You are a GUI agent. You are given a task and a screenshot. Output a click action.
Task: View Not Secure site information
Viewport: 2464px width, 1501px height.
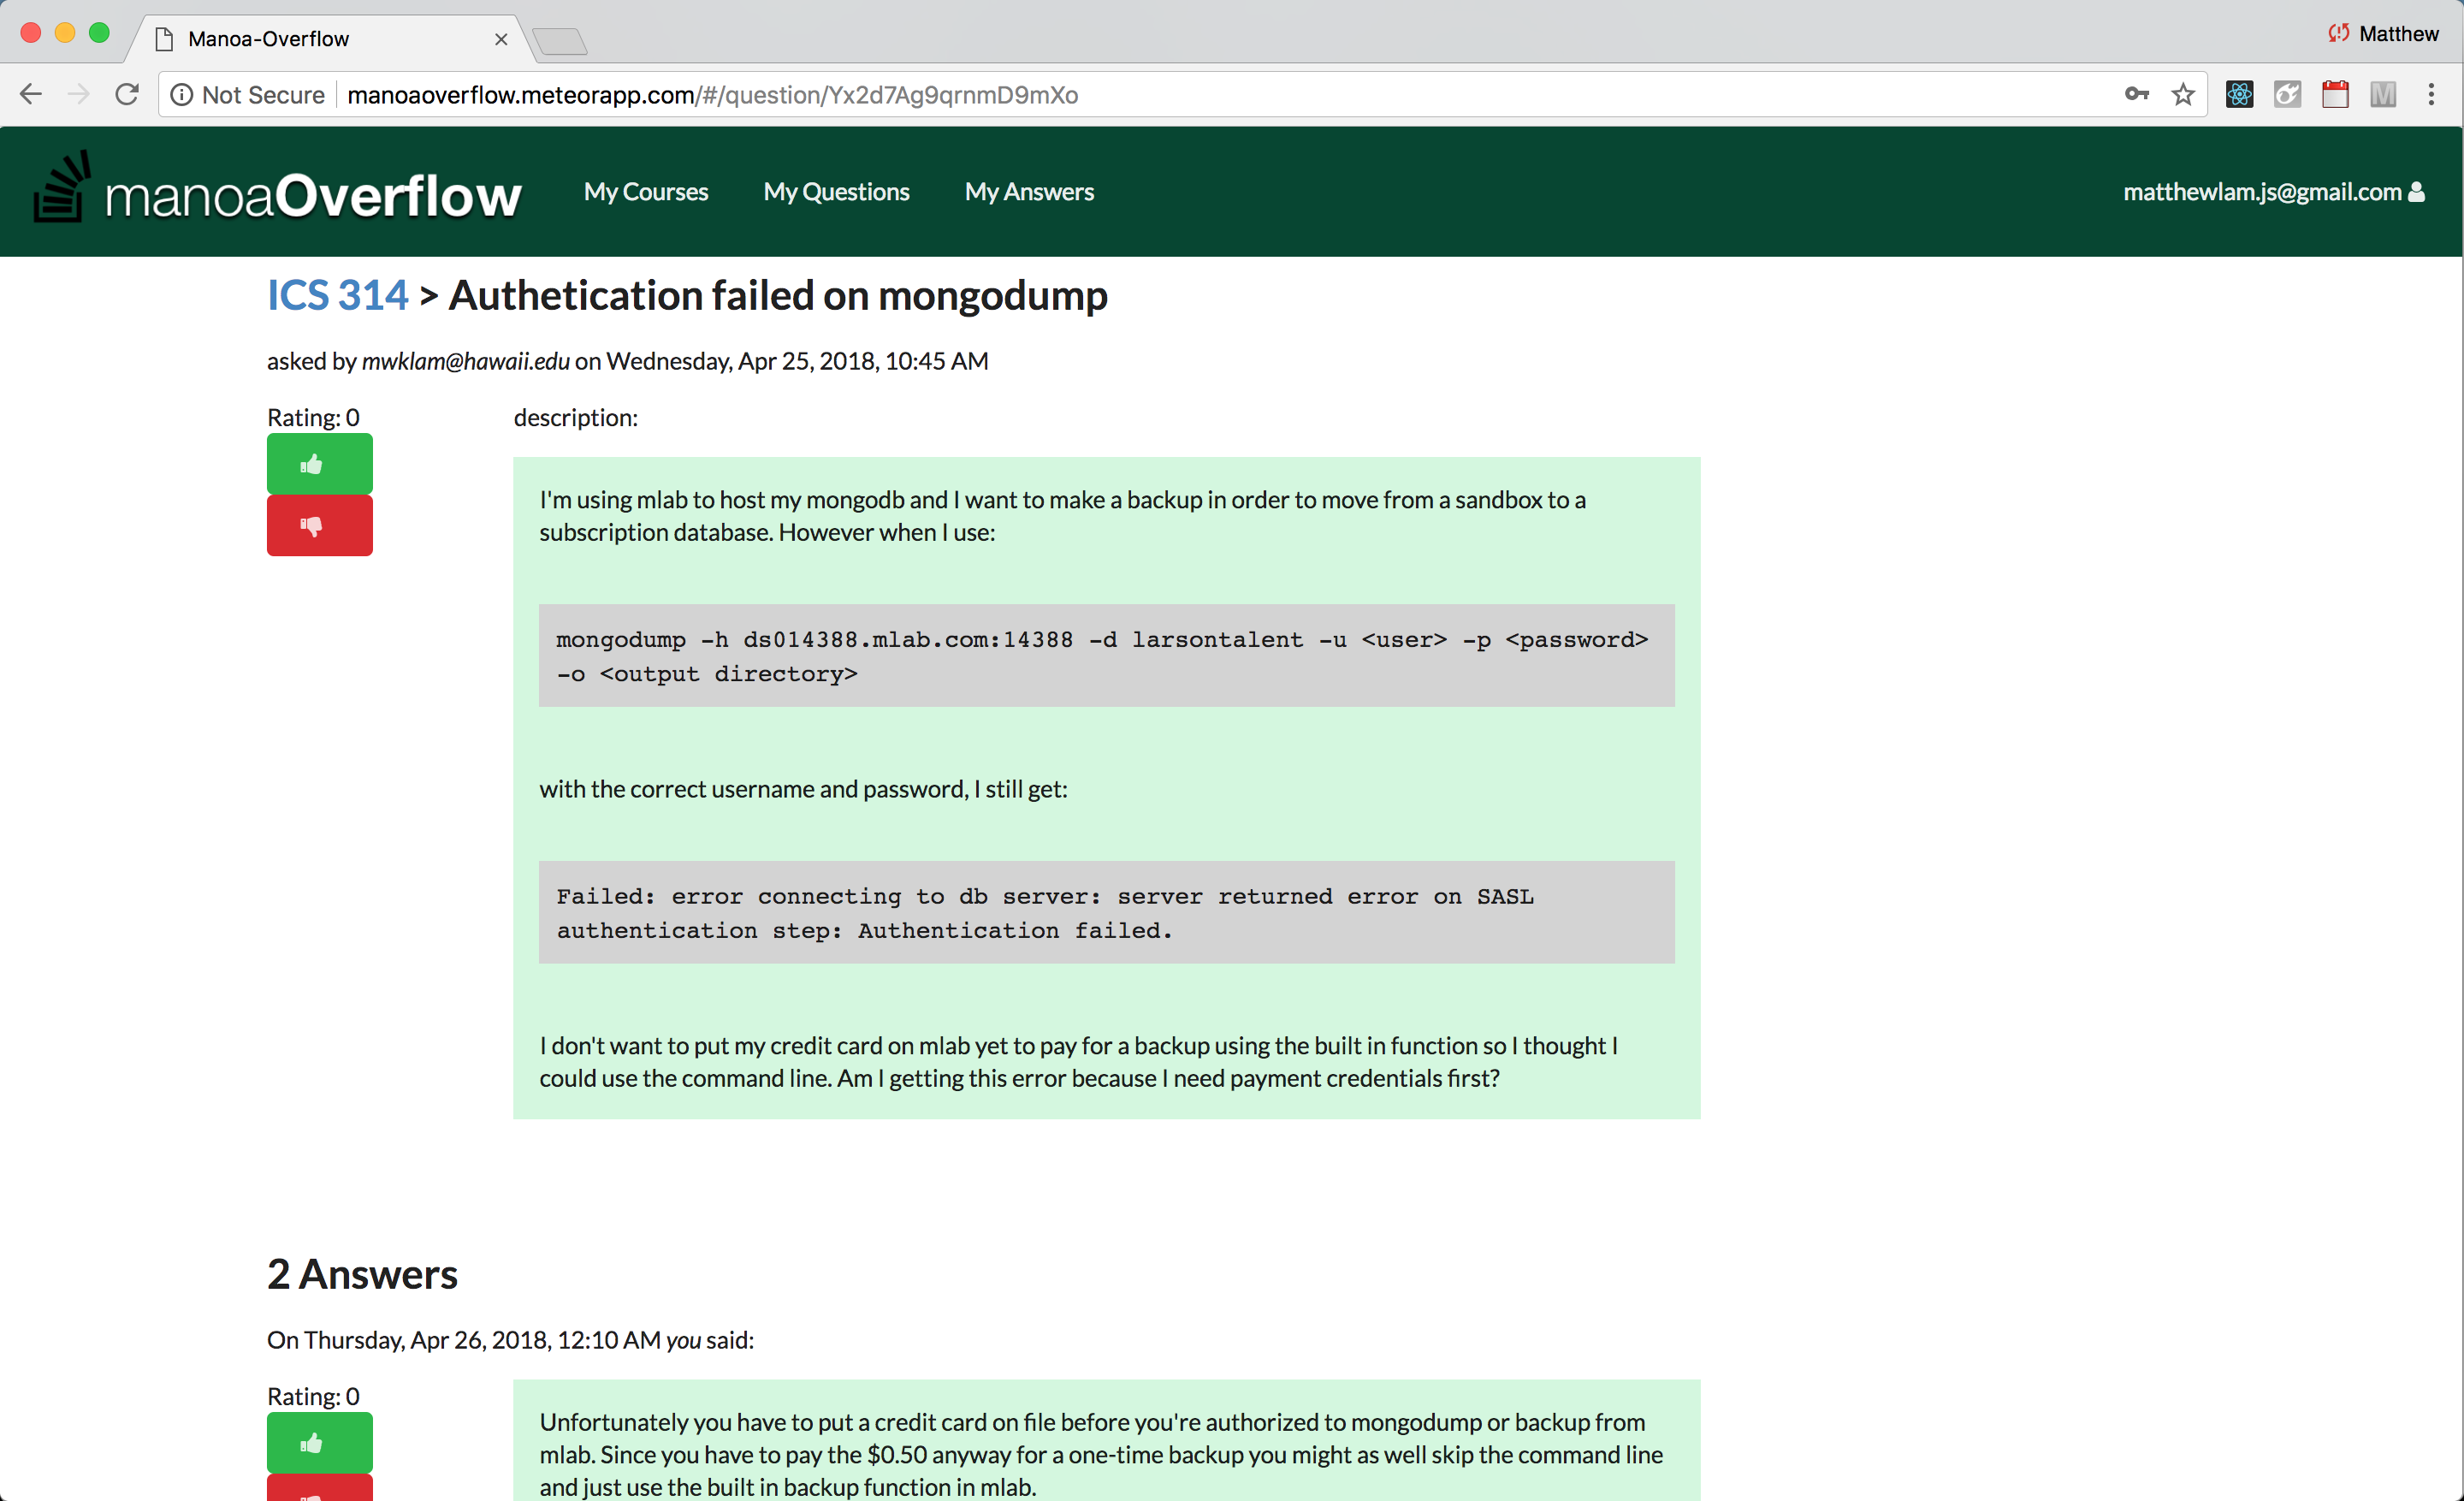point(248,95)
